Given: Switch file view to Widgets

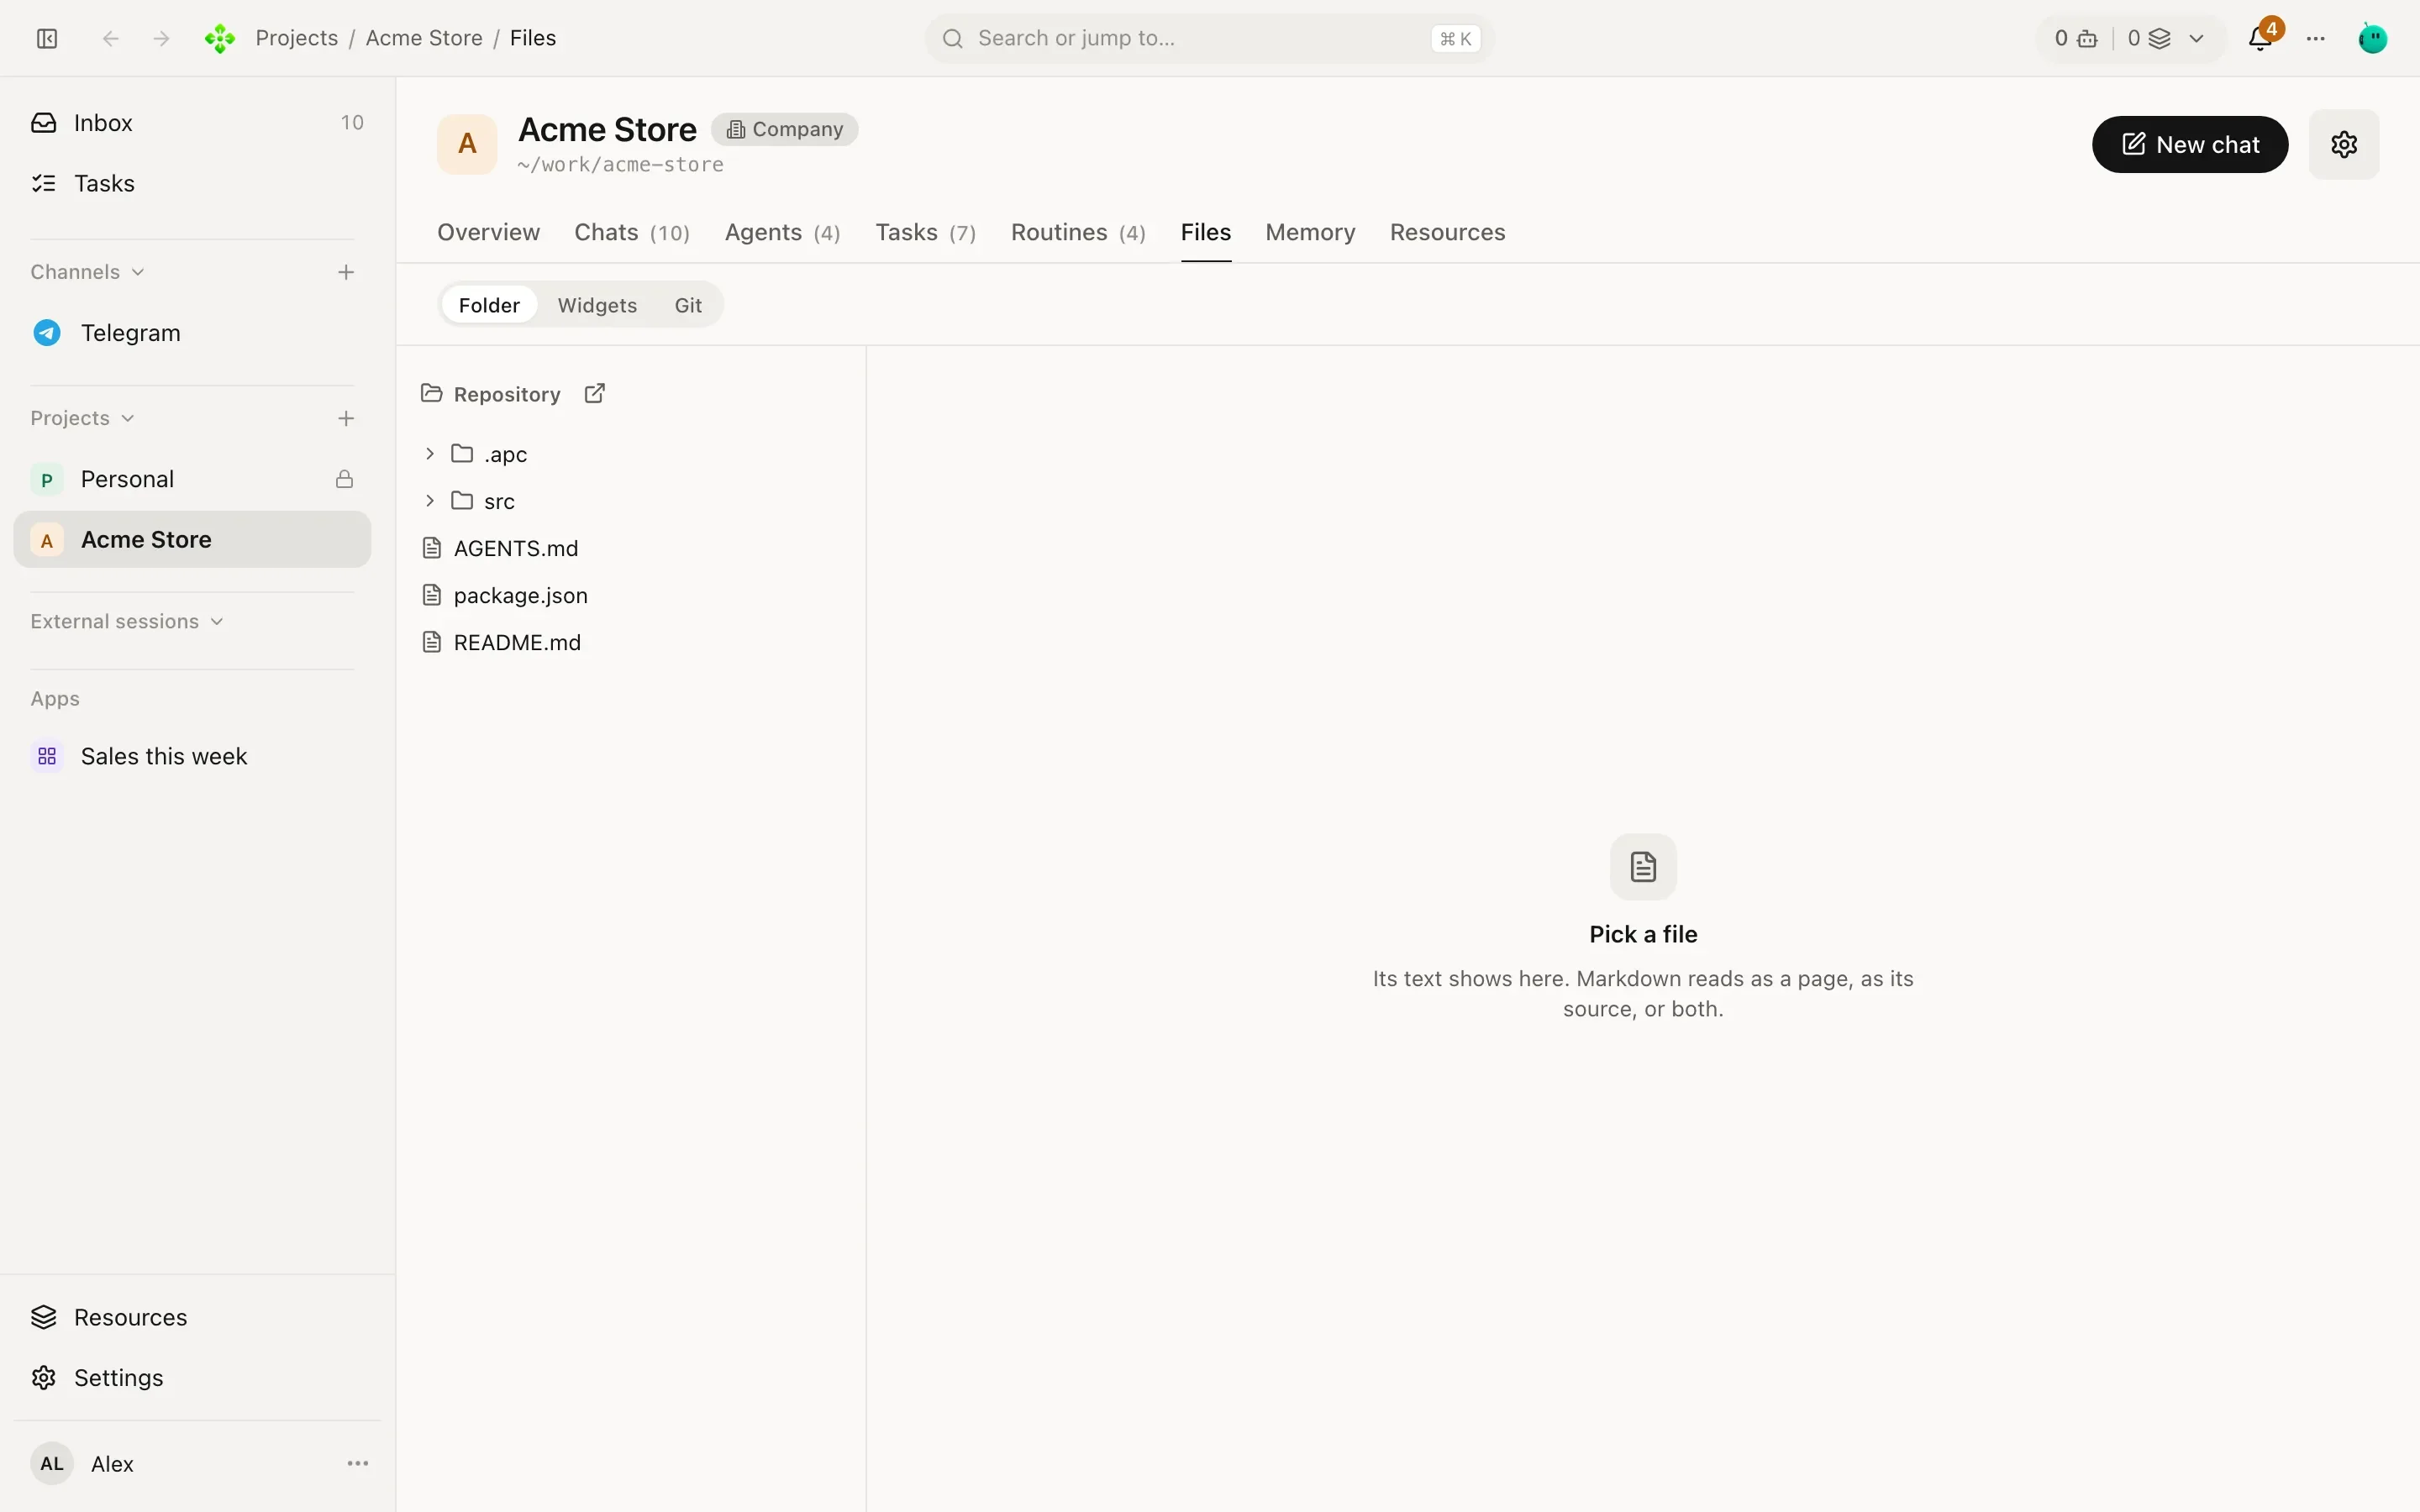Looking at the screenshot, I should pos(597,305).
